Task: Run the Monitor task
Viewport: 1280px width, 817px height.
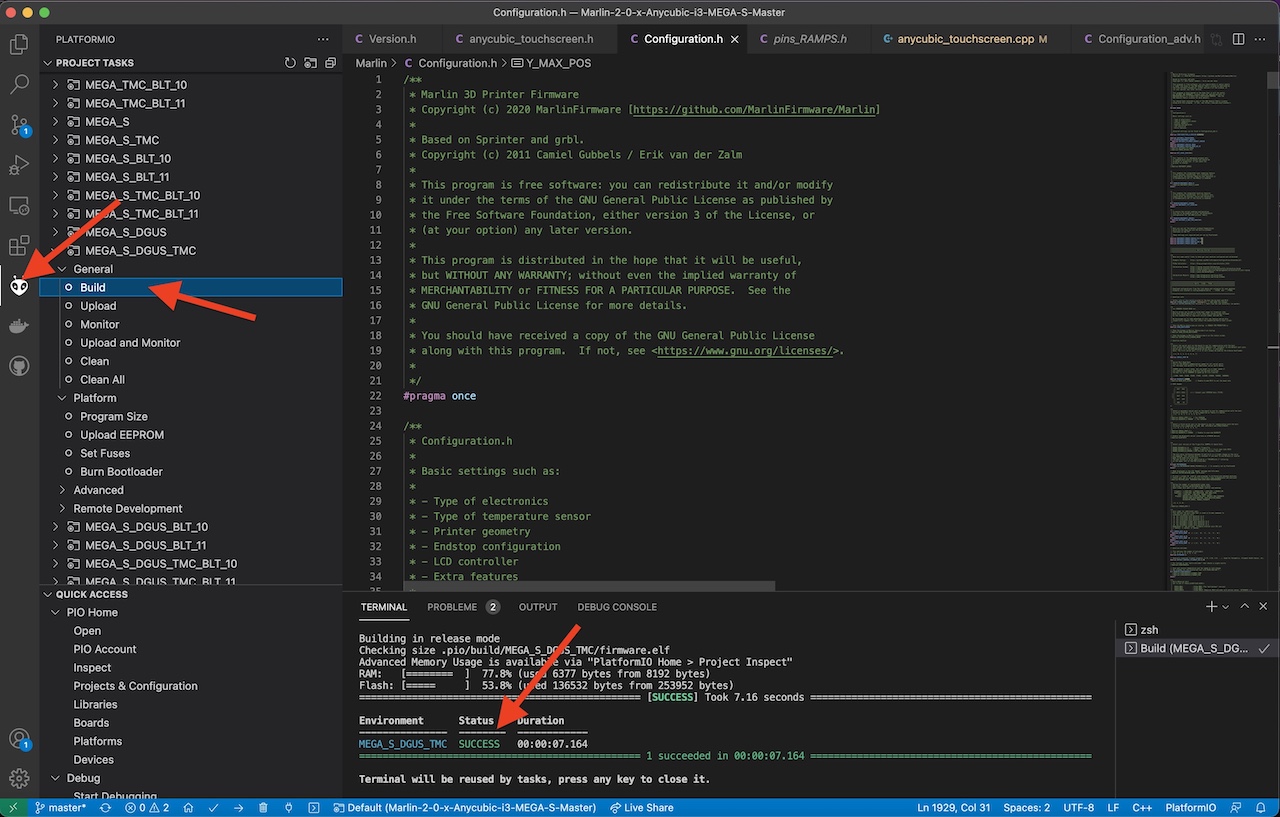Action: (x=100, y=324)
